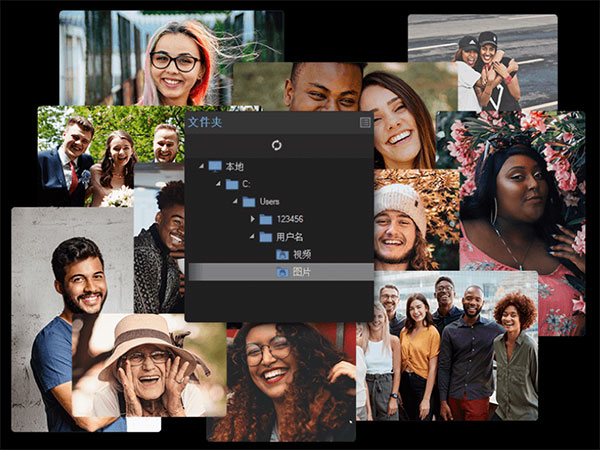The image size is (600, 450).
Task: Open photo of curly-haired woman with glasses
Action: (x=281, y=383)
